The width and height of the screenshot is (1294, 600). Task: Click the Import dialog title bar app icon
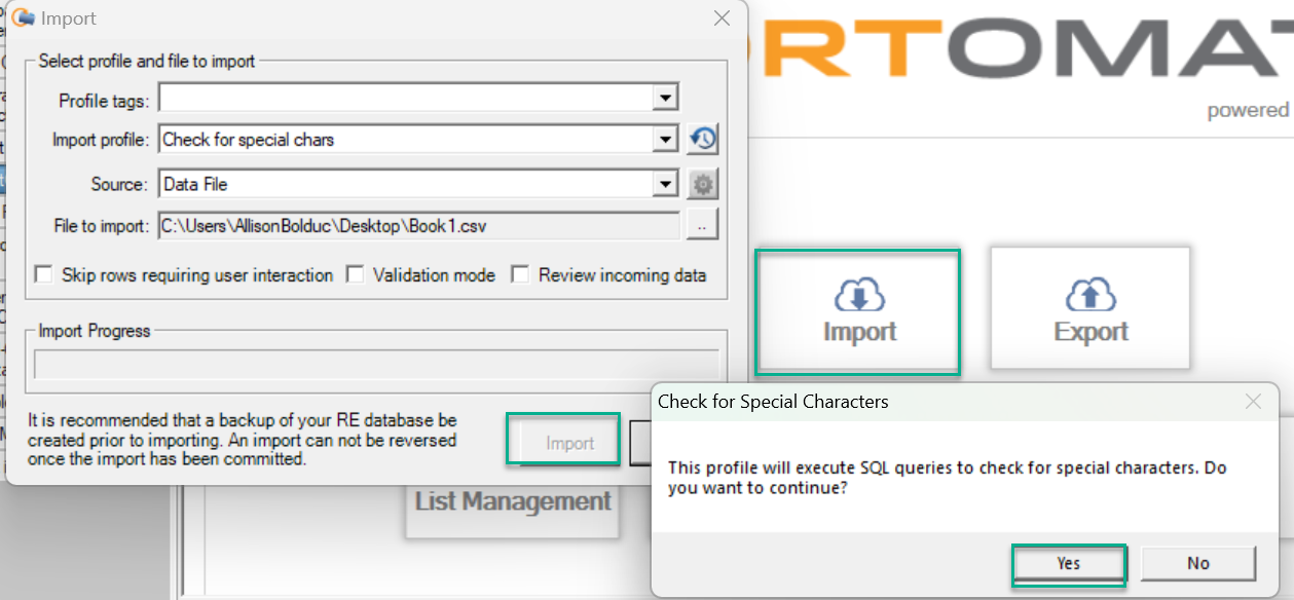[22, 18]
